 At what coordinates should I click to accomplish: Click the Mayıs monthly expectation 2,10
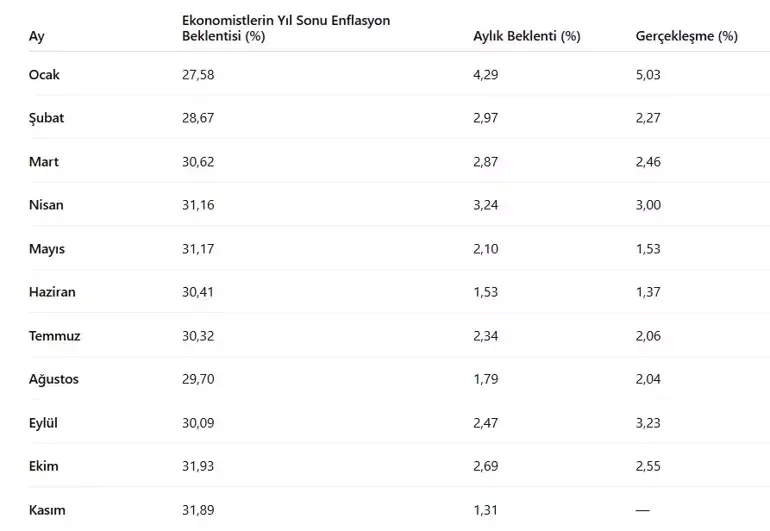[486, 249]
